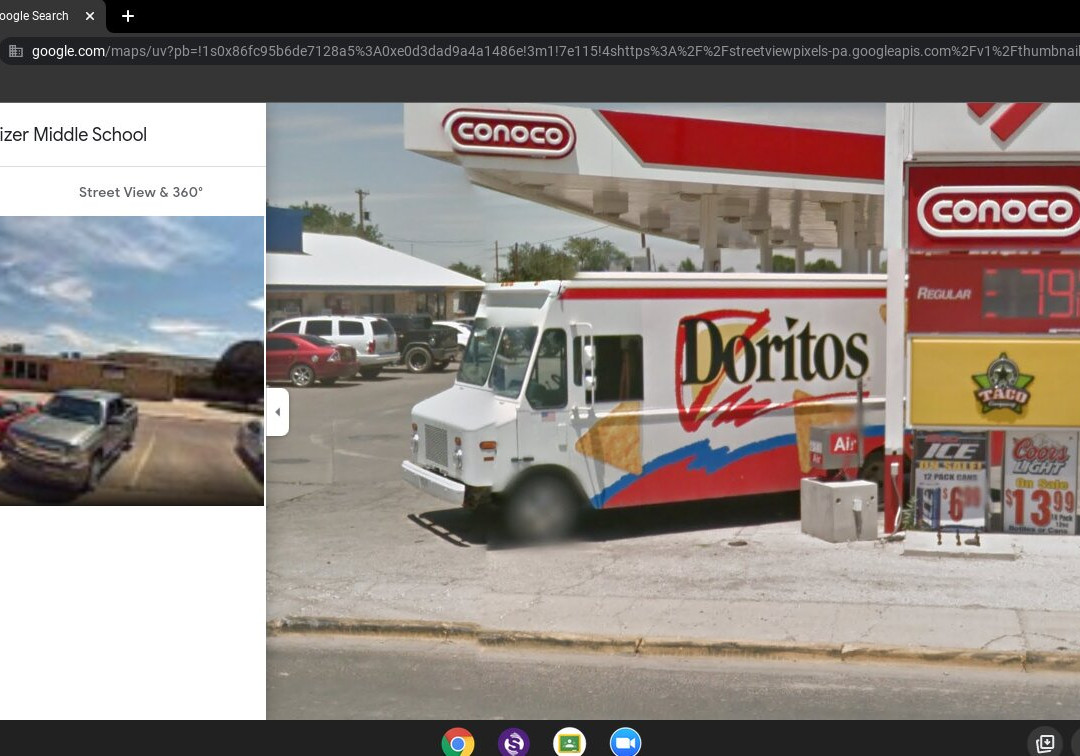Click the google.com text in the address bar
Screen dimensions: 1080x756
coord(68,51)
